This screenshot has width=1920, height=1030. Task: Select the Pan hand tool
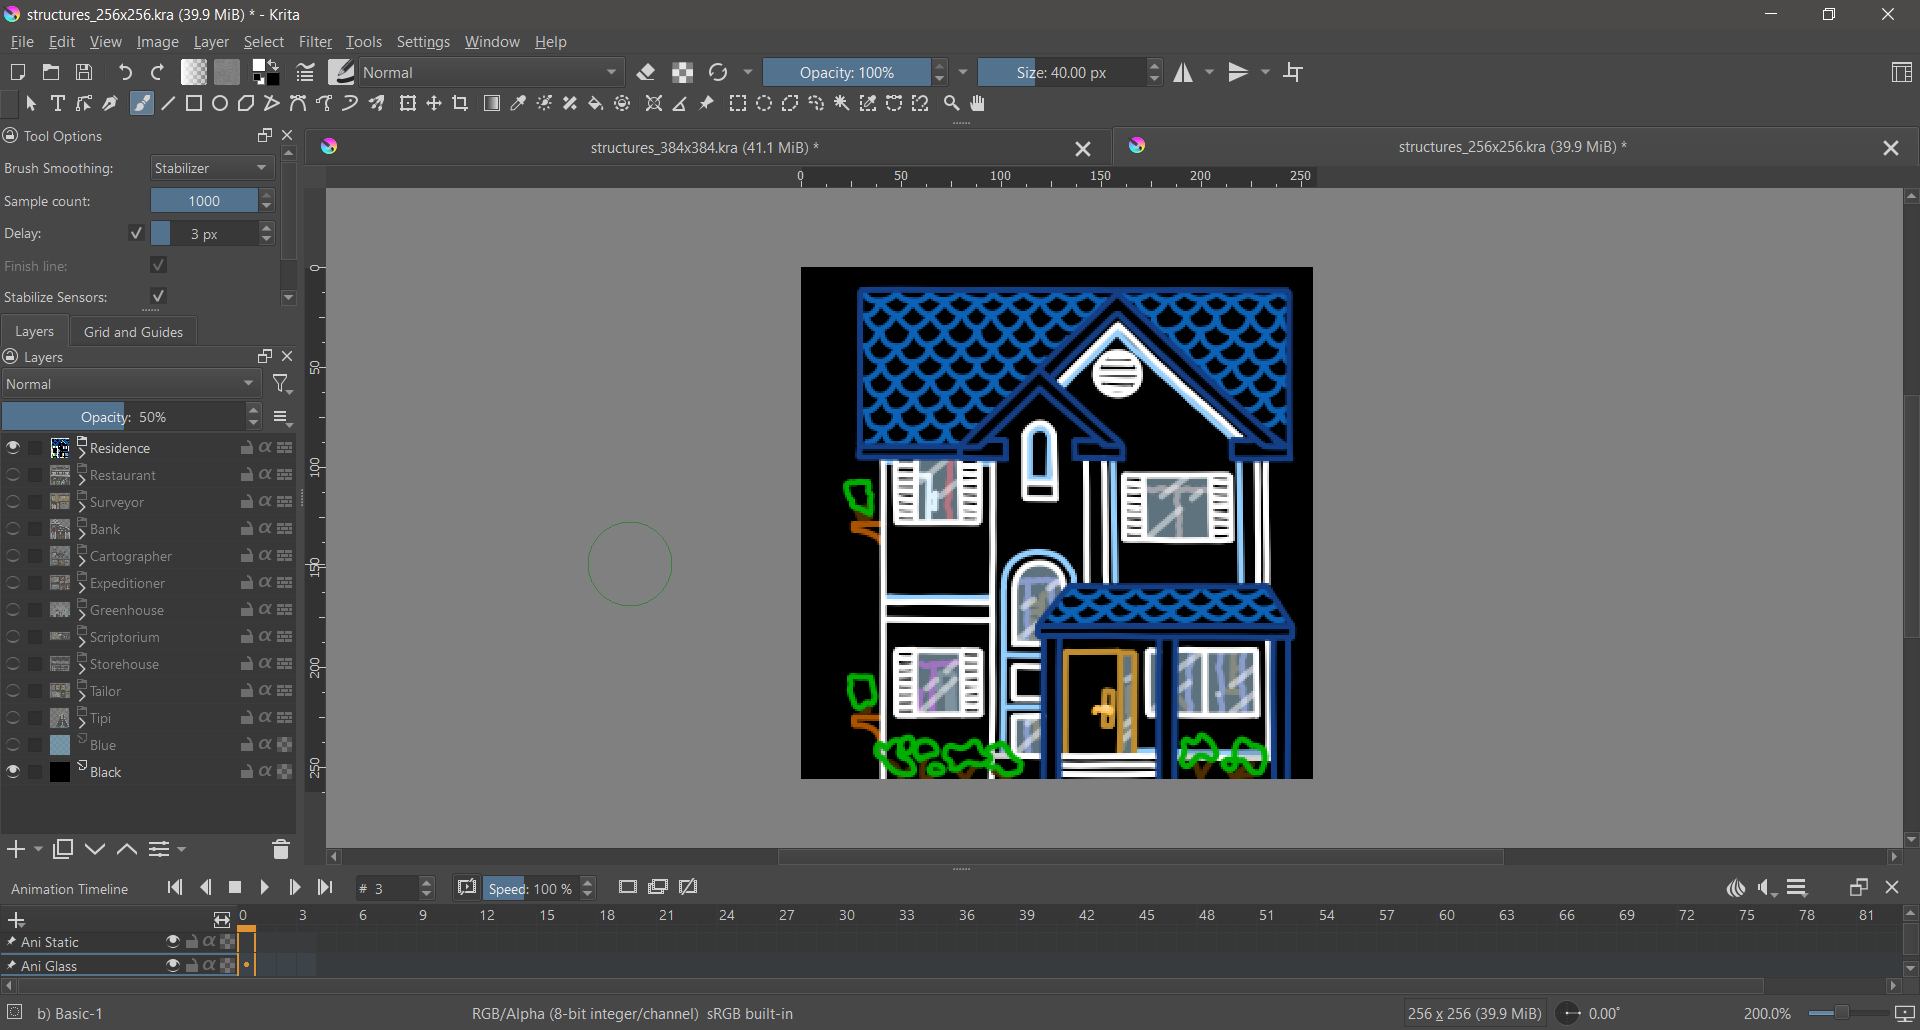click(978, 103)
